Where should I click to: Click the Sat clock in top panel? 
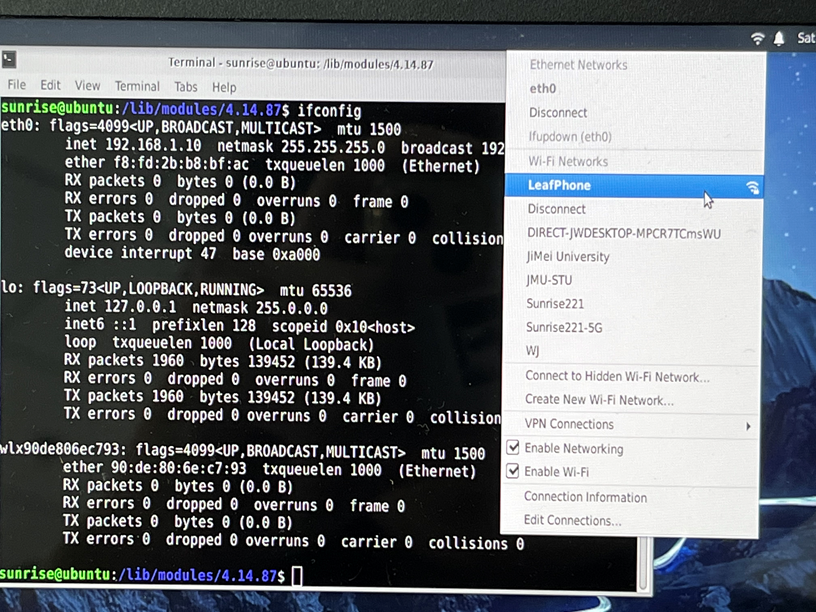(x=806, y=37)
